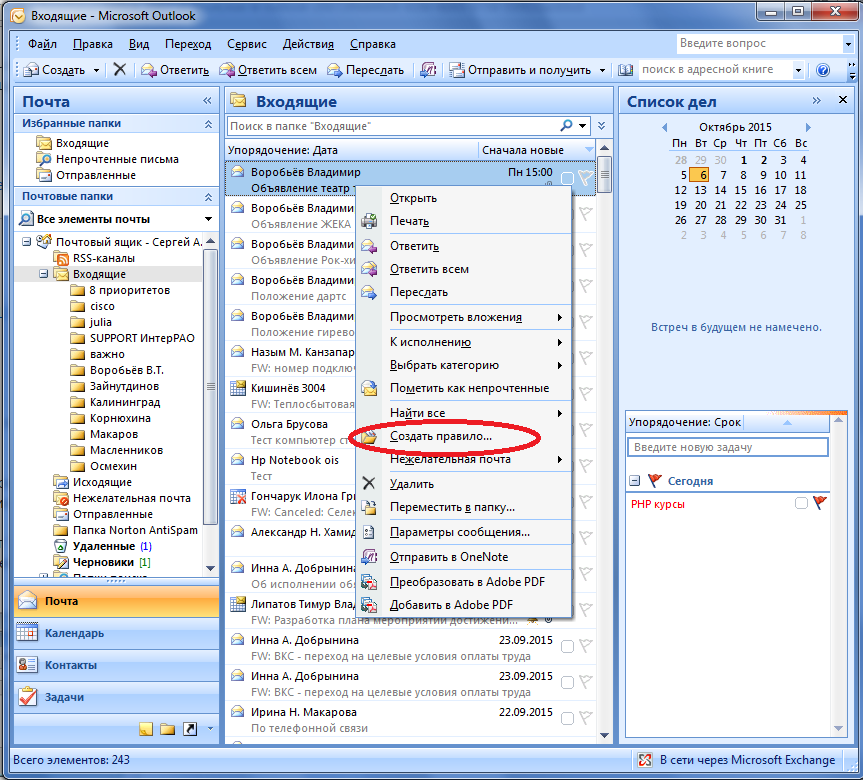The height and width of the screenshot is (780, 863).
Task: Open the Нежелательная почта submenu in the context menu
Action: (x=463, y=459)
